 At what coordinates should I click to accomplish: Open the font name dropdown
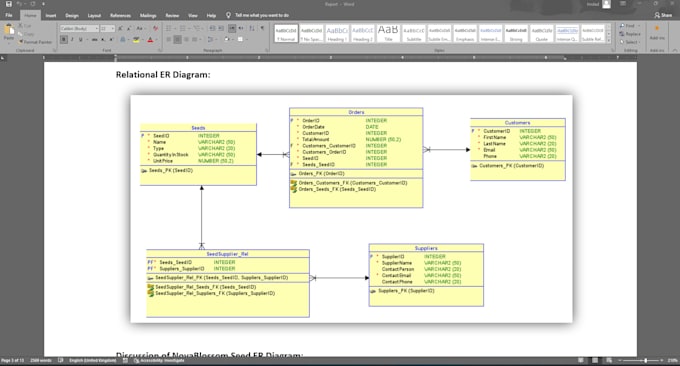click(96, 29)
